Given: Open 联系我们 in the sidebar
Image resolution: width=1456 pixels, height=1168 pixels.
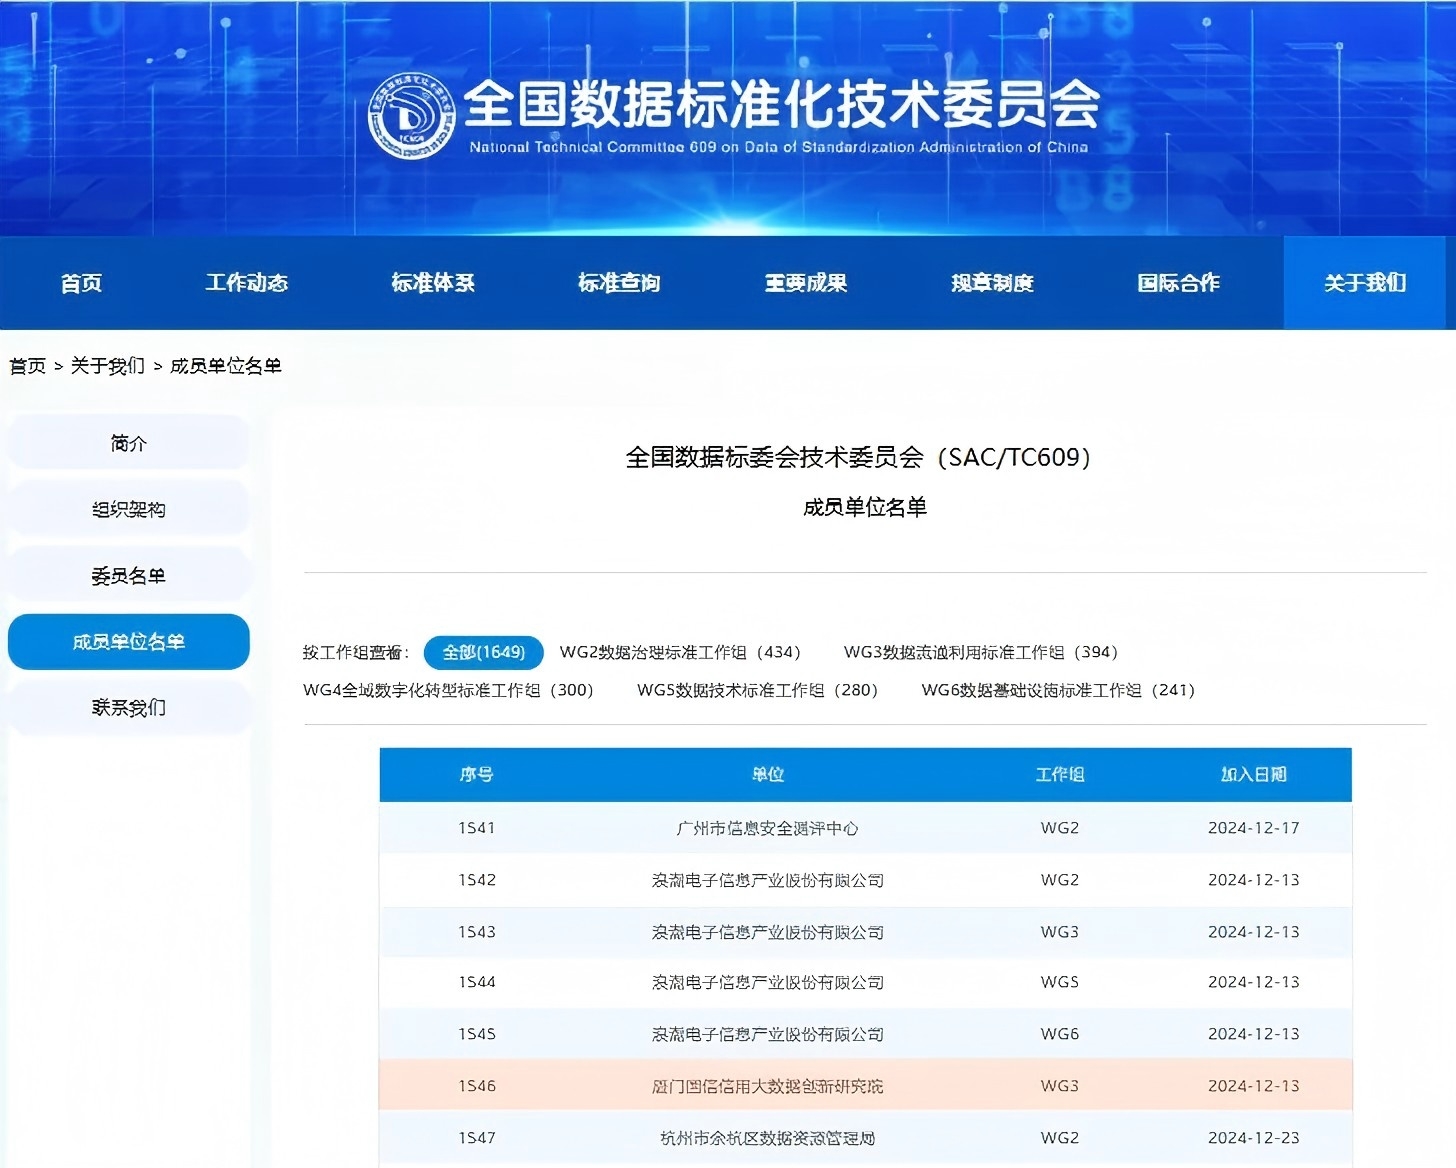Looking at the screenshot, I should (x=128, y=707).
